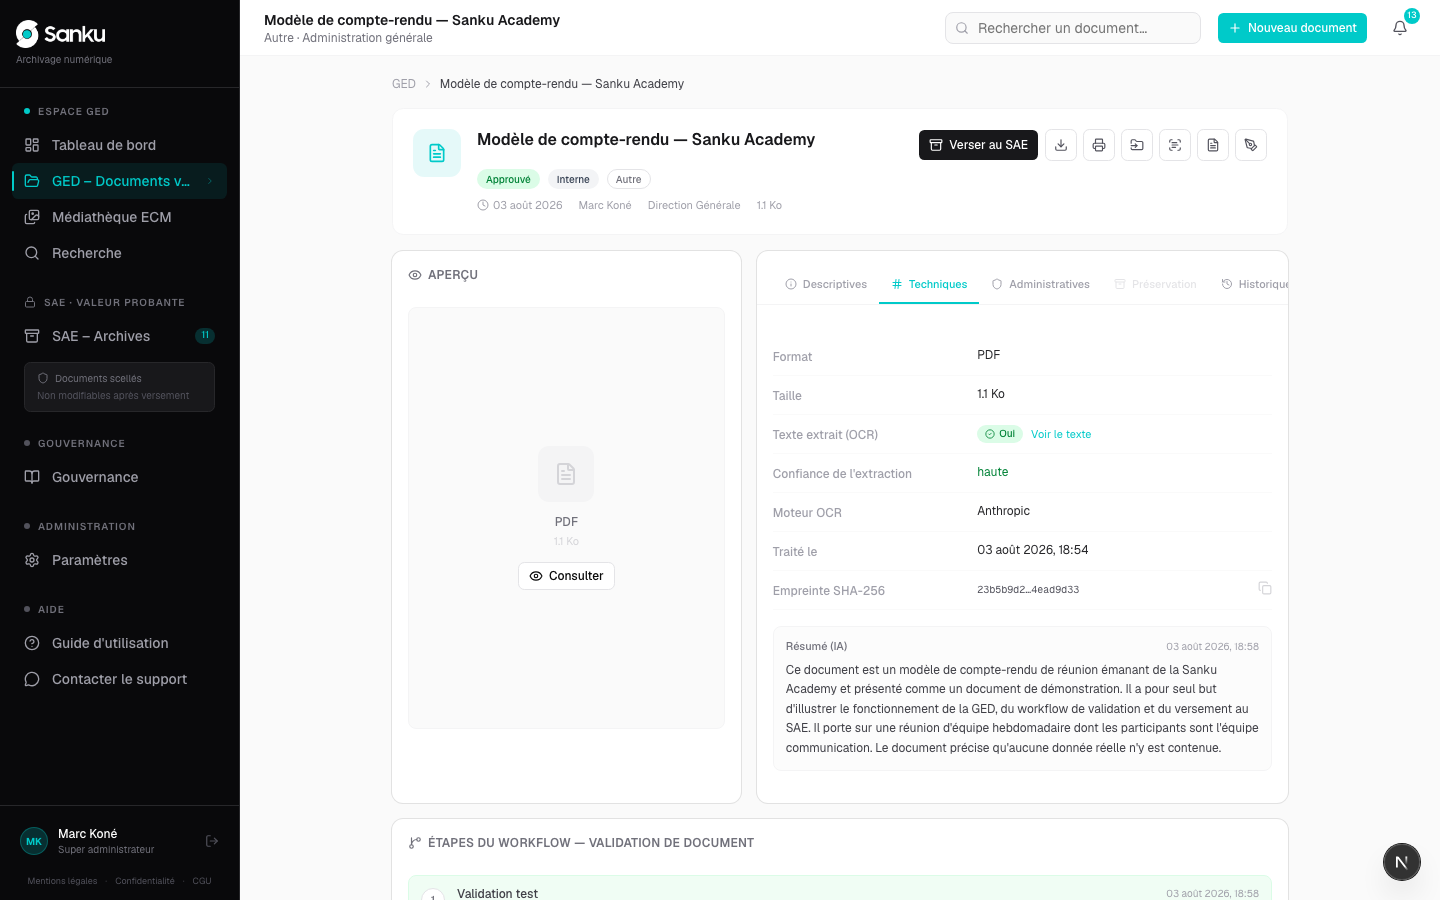
Task: Open GED – Documents in the sidebar
Action: point(120,181)
